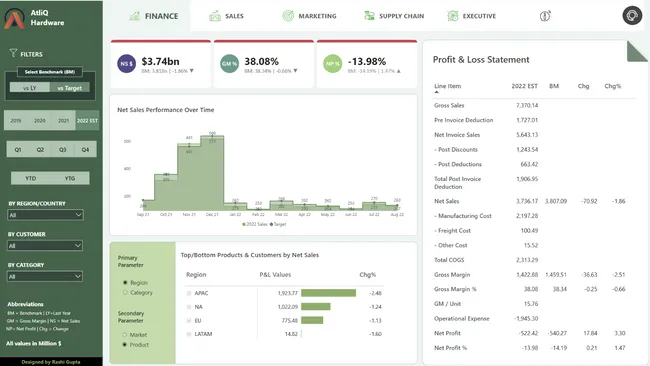
Task: Click the Dec 21 bar in sales chart
Action: pos(212,172)
